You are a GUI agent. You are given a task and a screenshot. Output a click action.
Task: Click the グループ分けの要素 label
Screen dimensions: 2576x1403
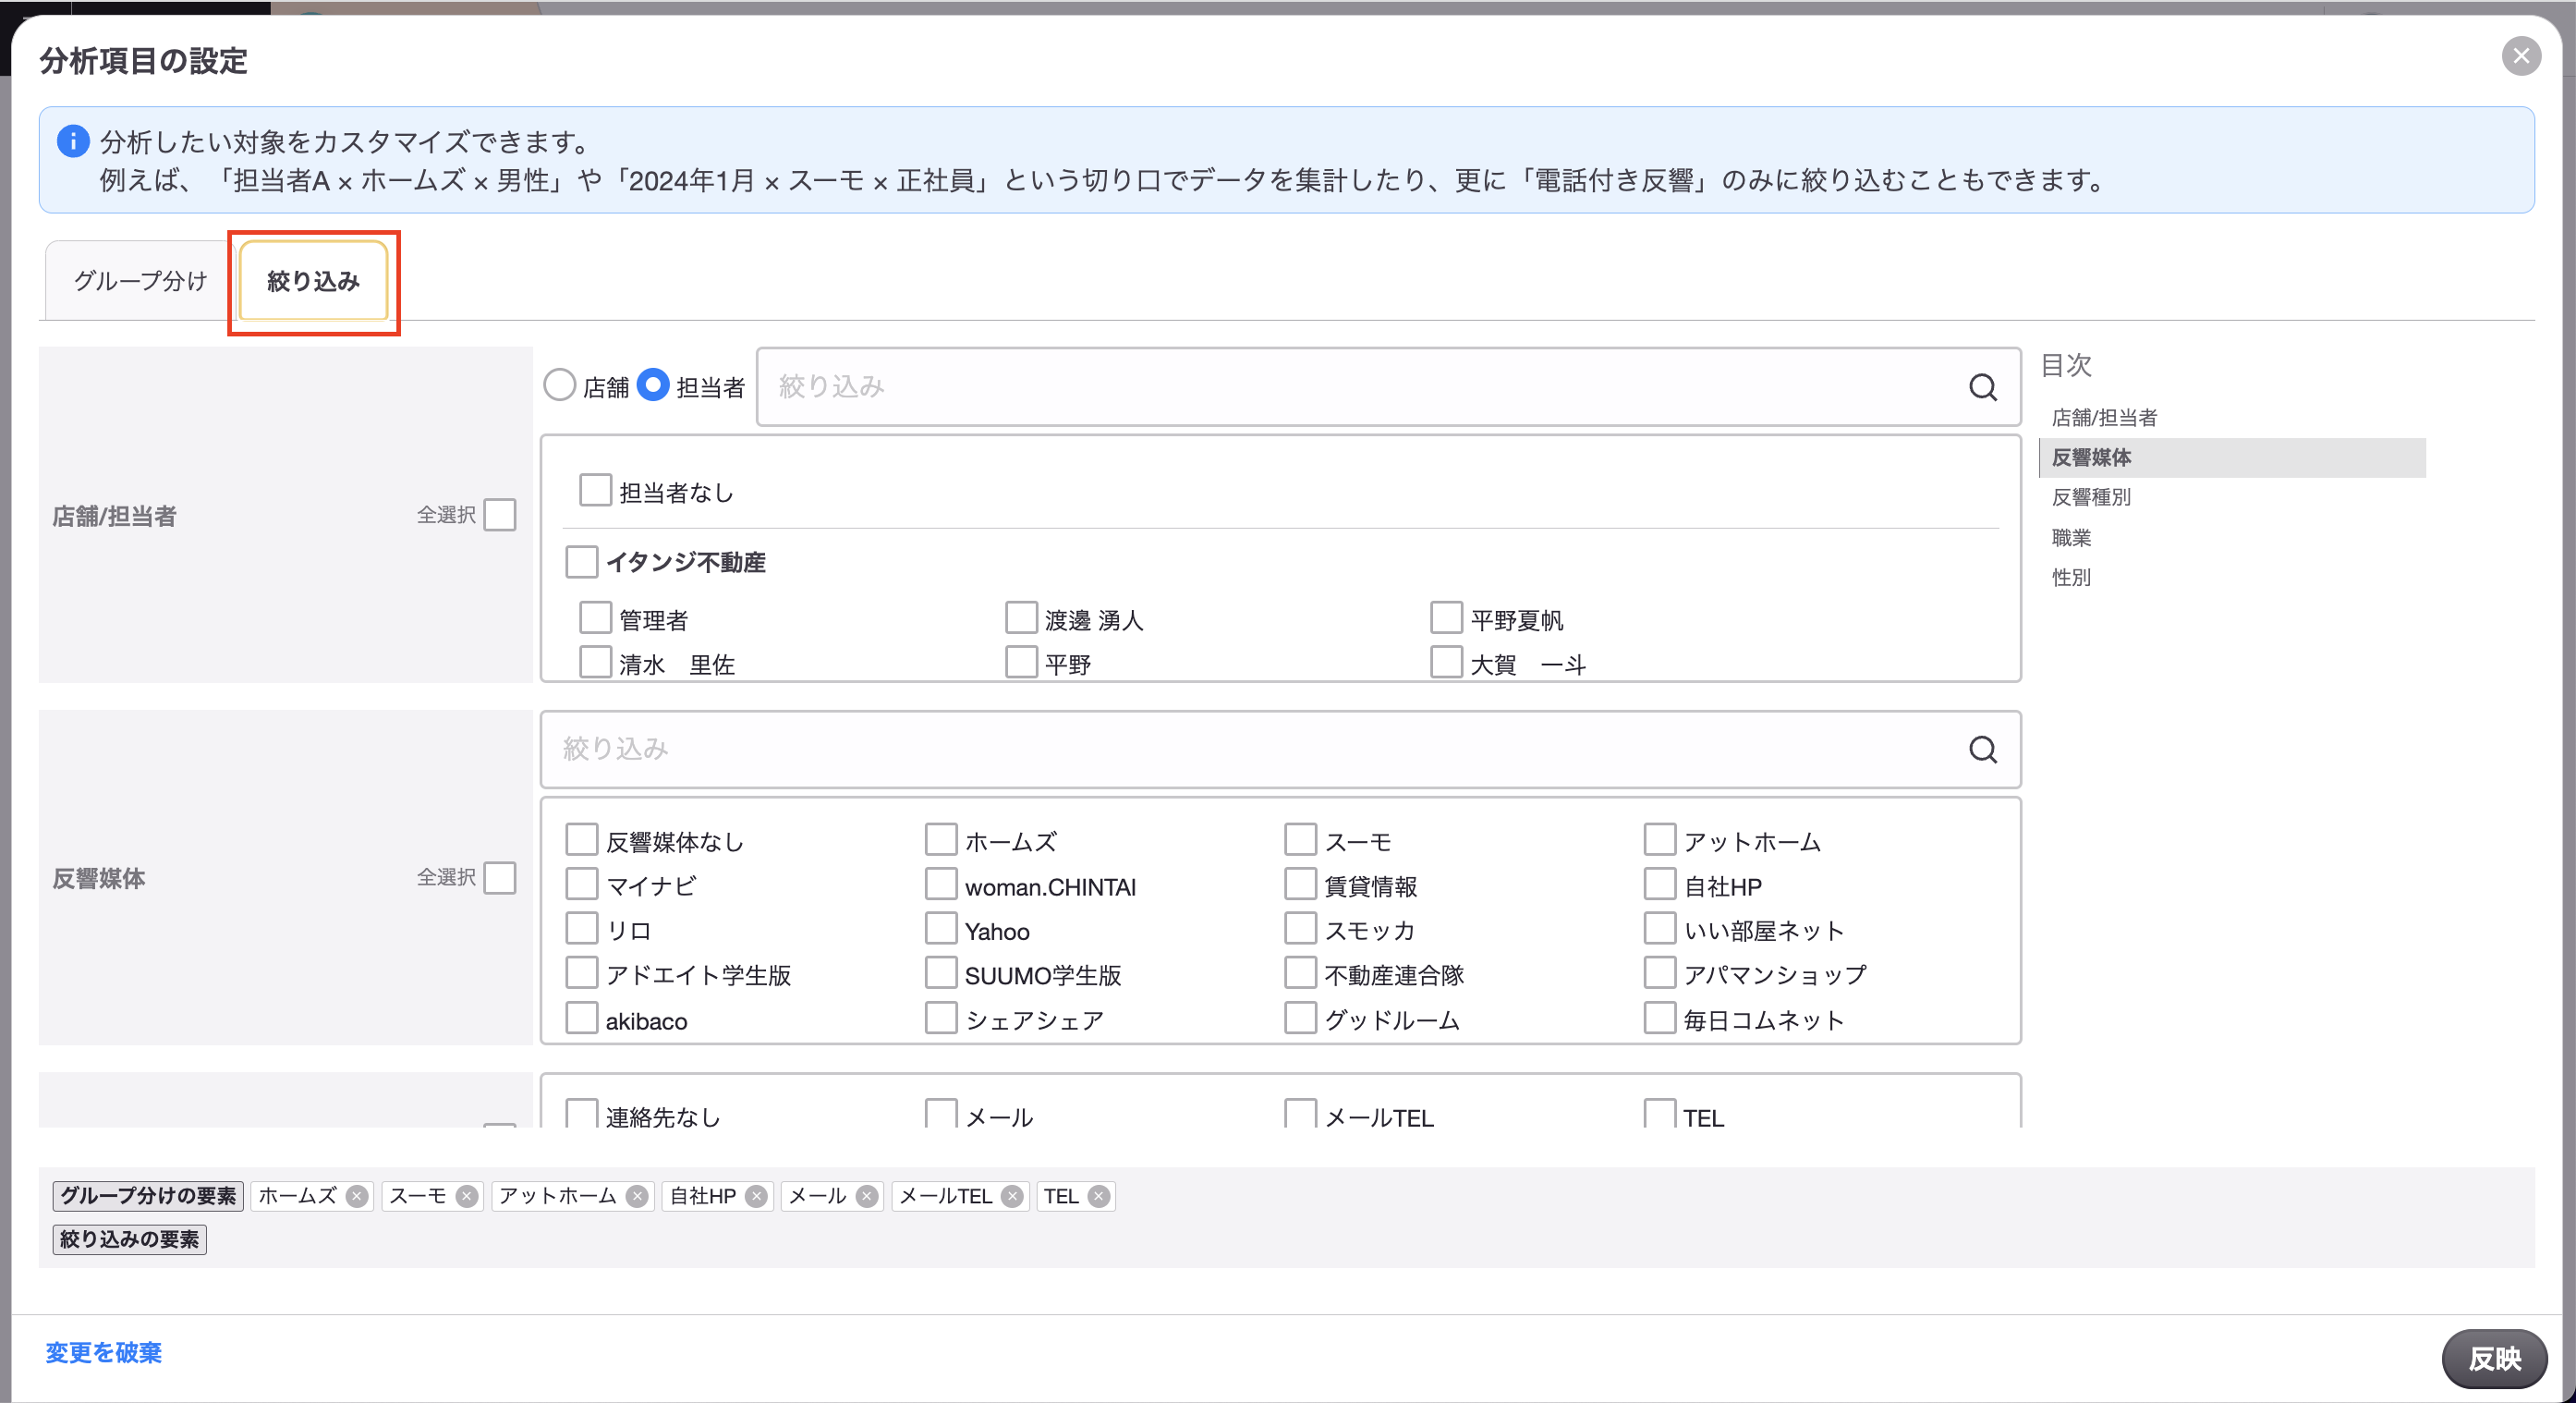coord(148,1196)
